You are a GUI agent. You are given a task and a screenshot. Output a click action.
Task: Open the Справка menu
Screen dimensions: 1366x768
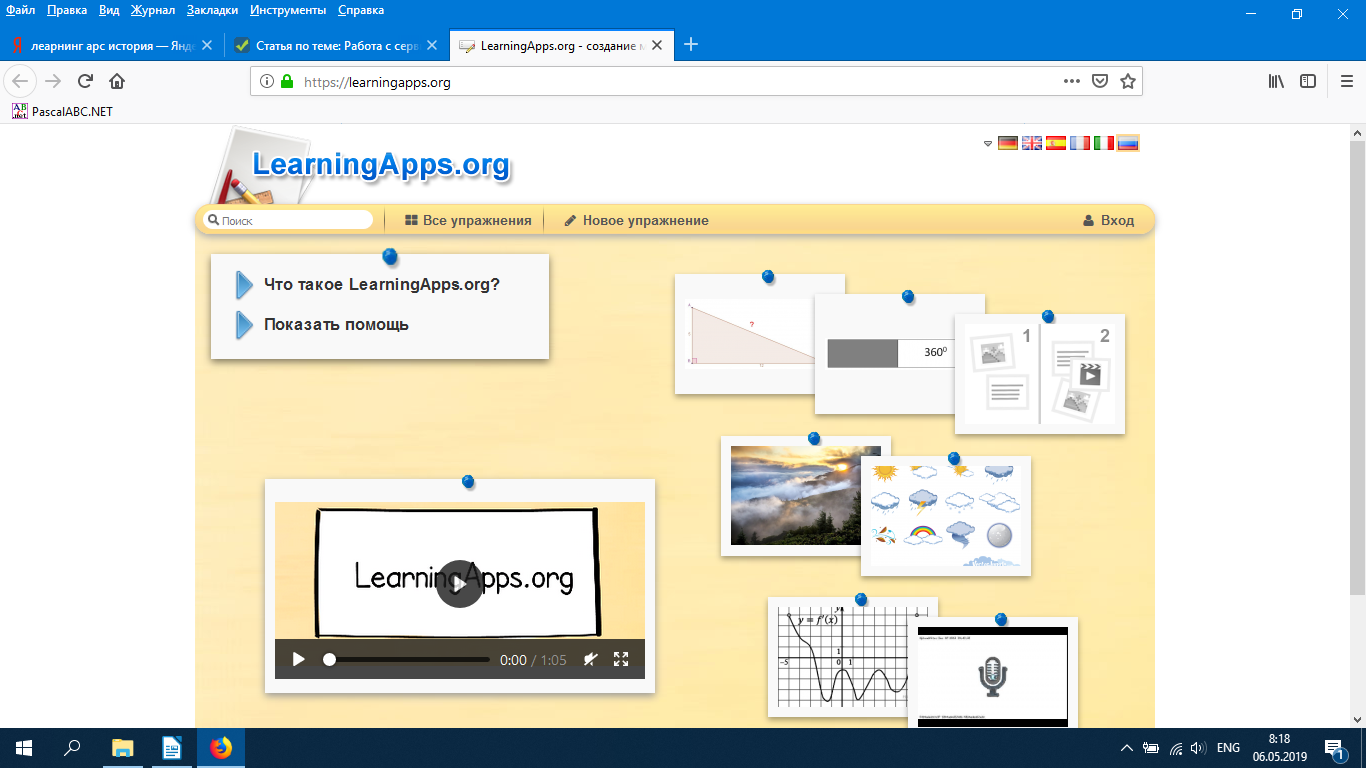point(361,10)
